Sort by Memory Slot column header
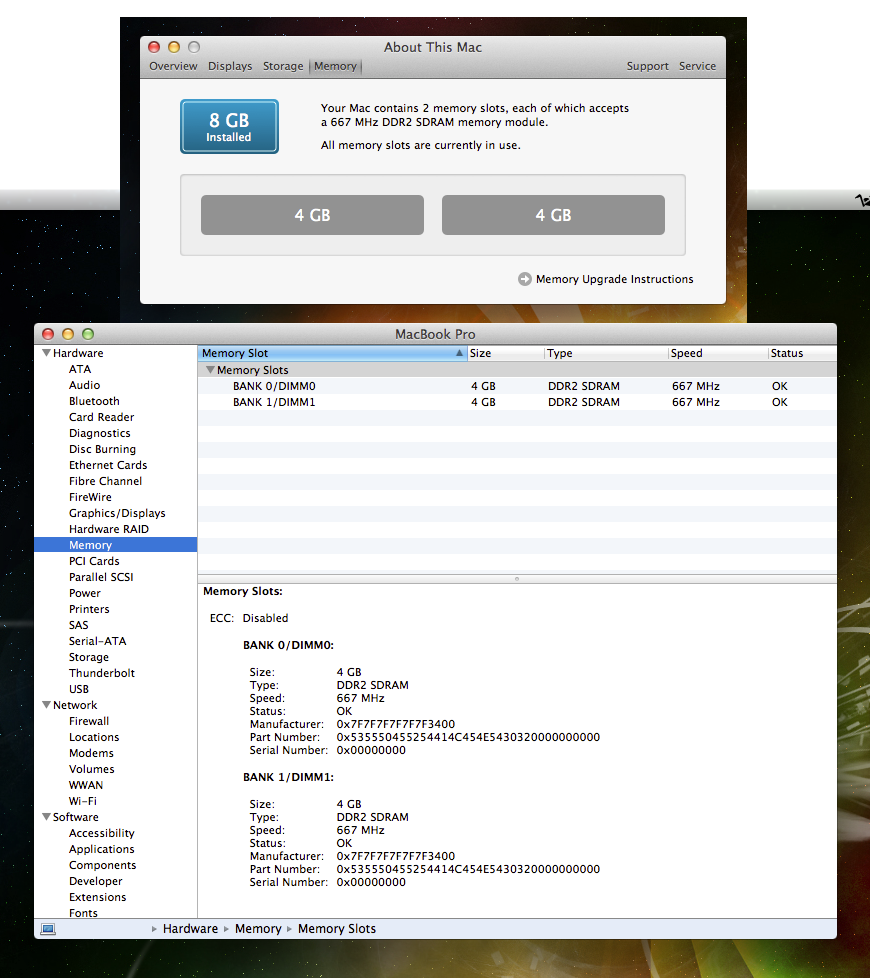The height and width of the screenshot is (978, 870). [x=332, y=353]
